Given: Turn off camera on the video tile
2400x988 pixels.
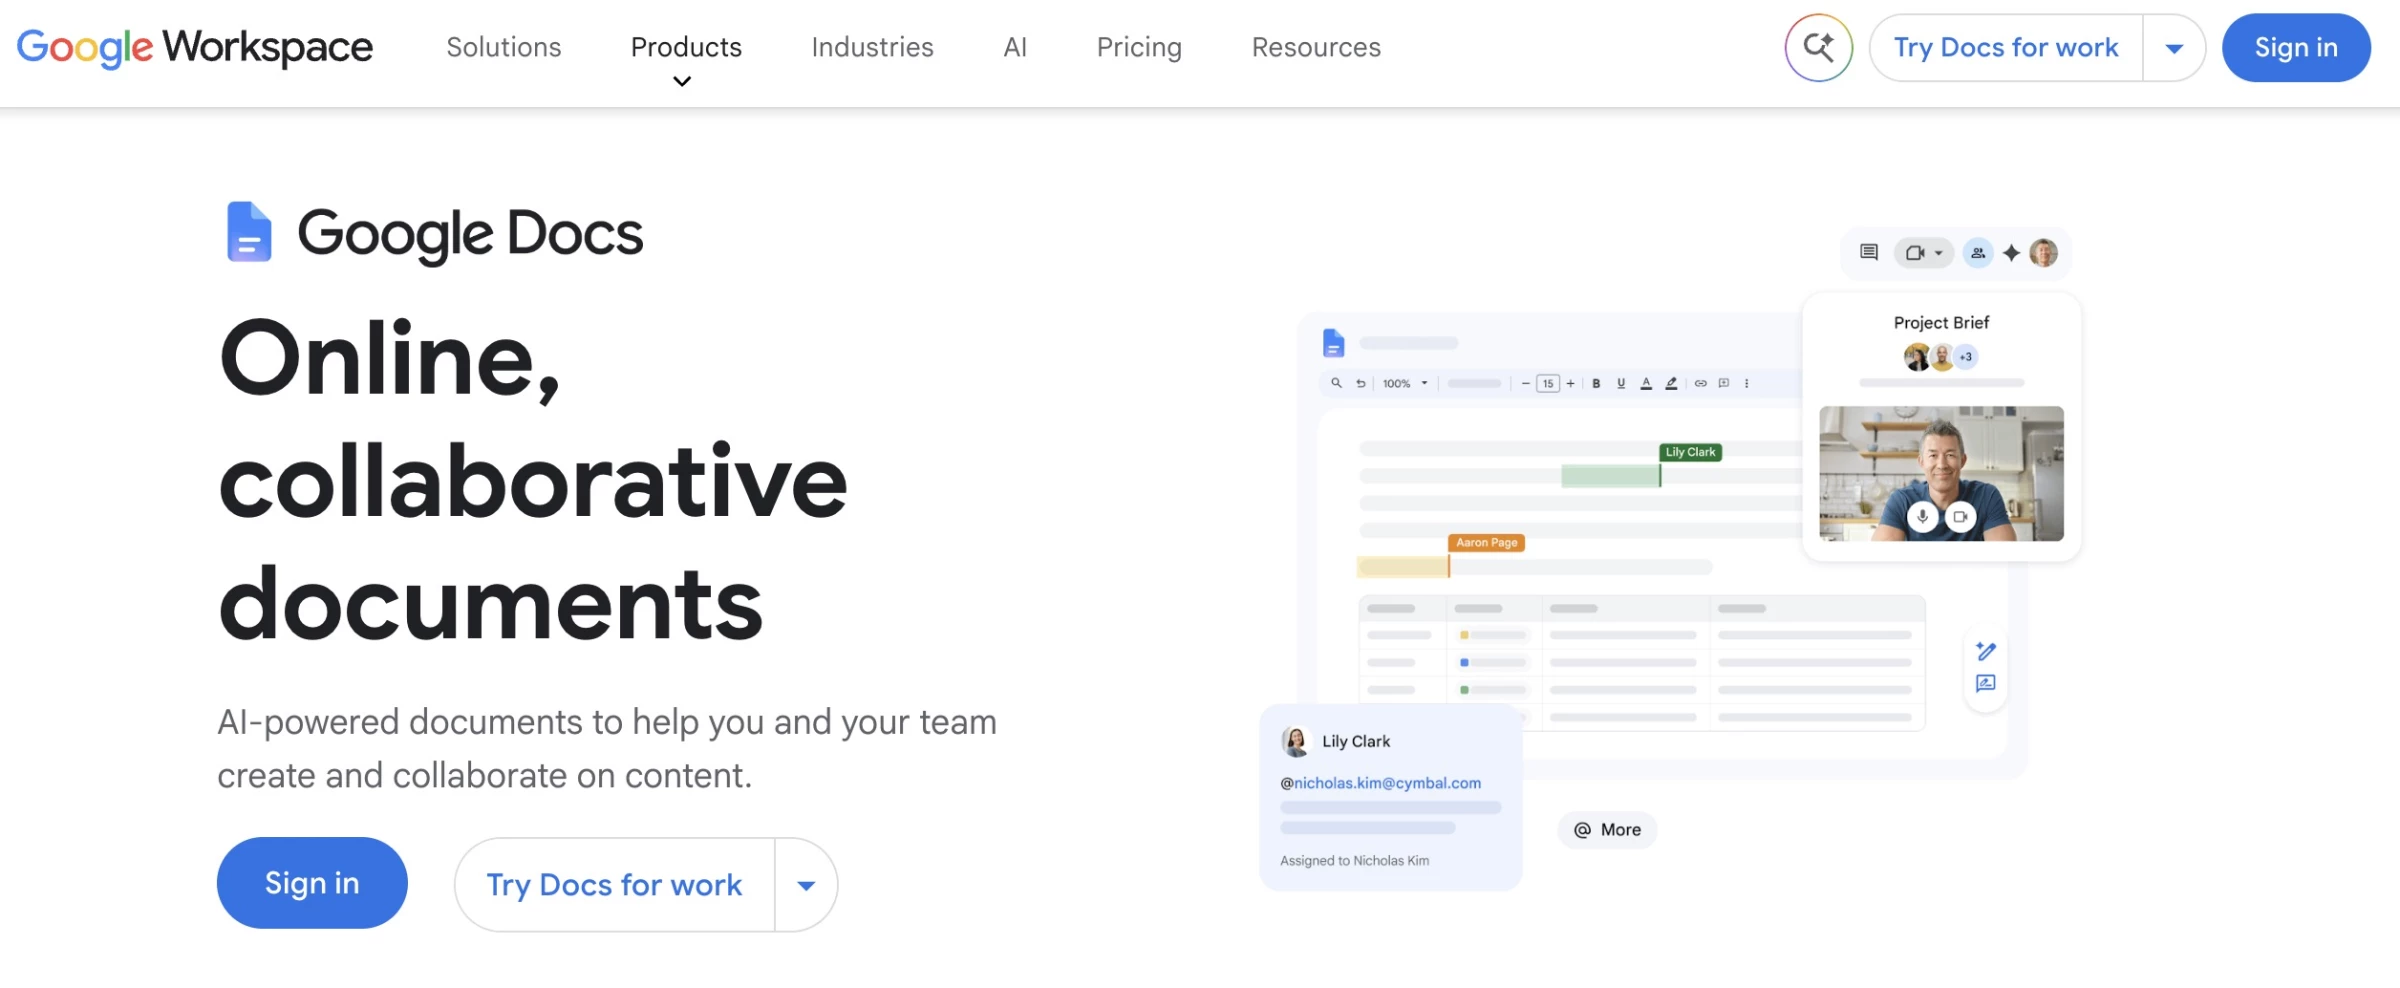Looking at the screenshot, I should 1960,517.
